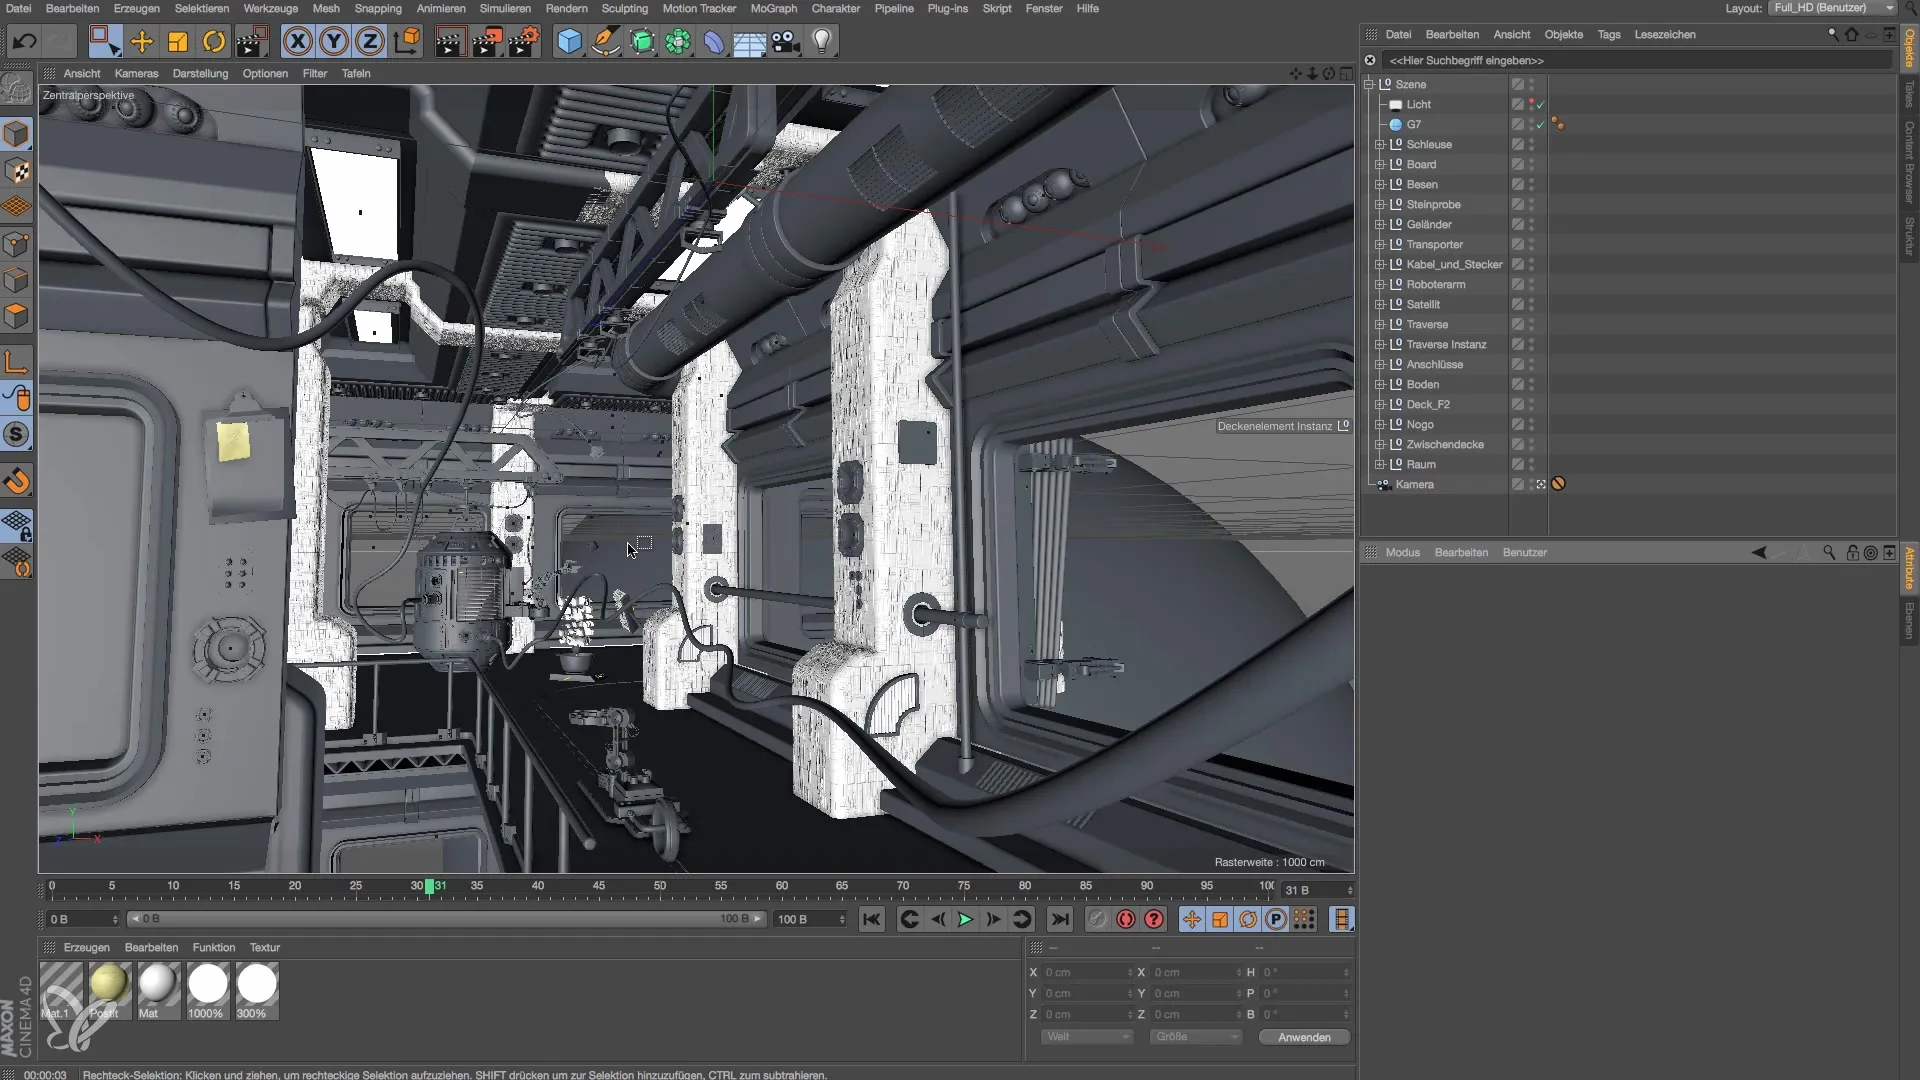Select the Postit material swatch
Viewport: 1920px width, 1080px height.
tap(109, 990)
